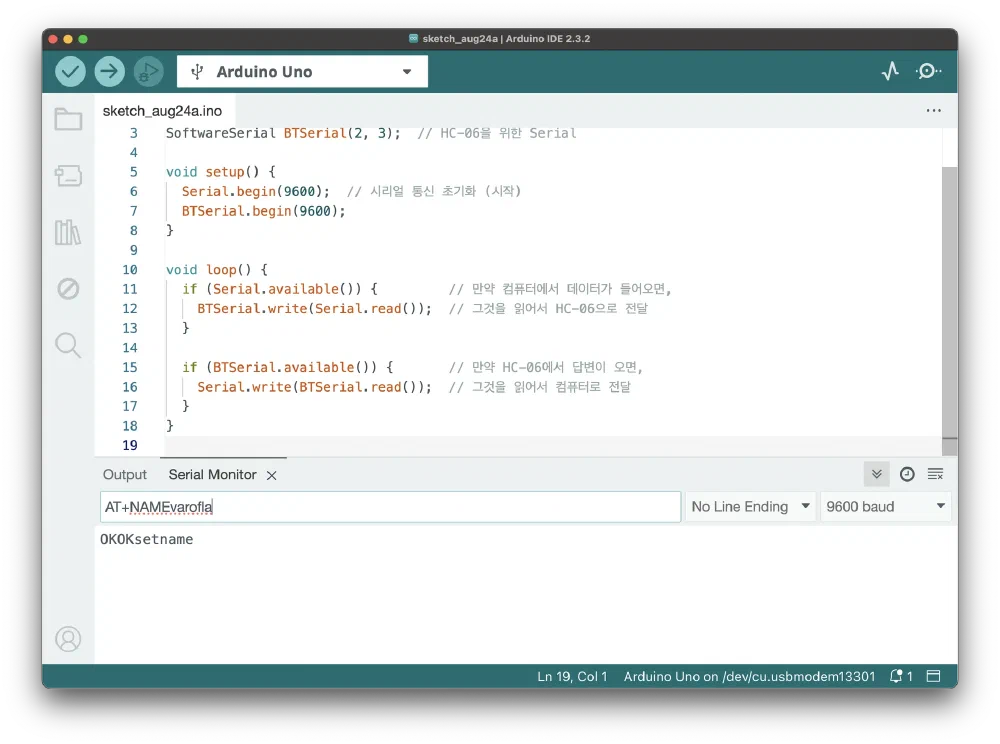The width and height of the screenshot is (1000, 744).
Task: Click the Verify sketch checkmark button
Action: 70,71
